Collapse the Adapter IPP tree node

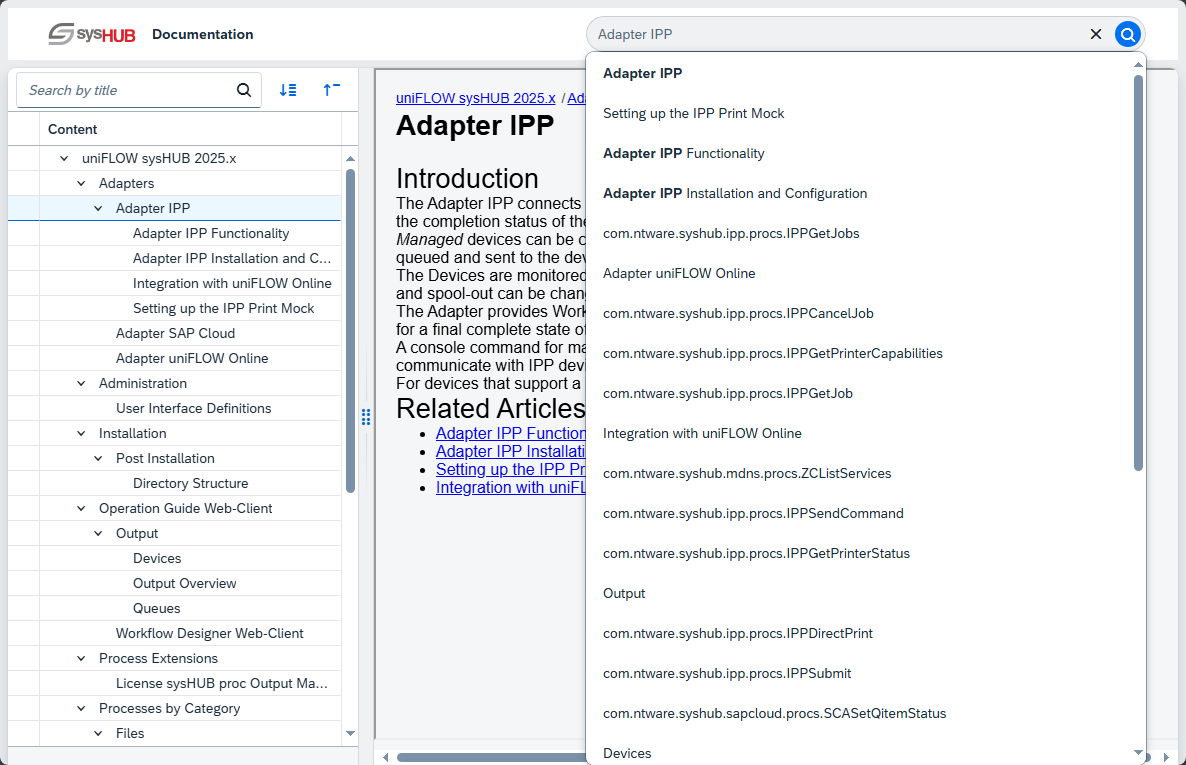click(98, 208)
